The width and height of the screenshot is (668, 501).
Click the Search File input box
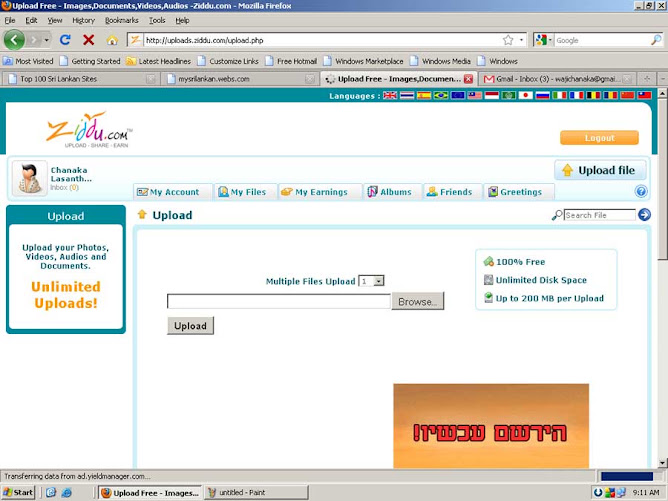click(x=600, y=215)
